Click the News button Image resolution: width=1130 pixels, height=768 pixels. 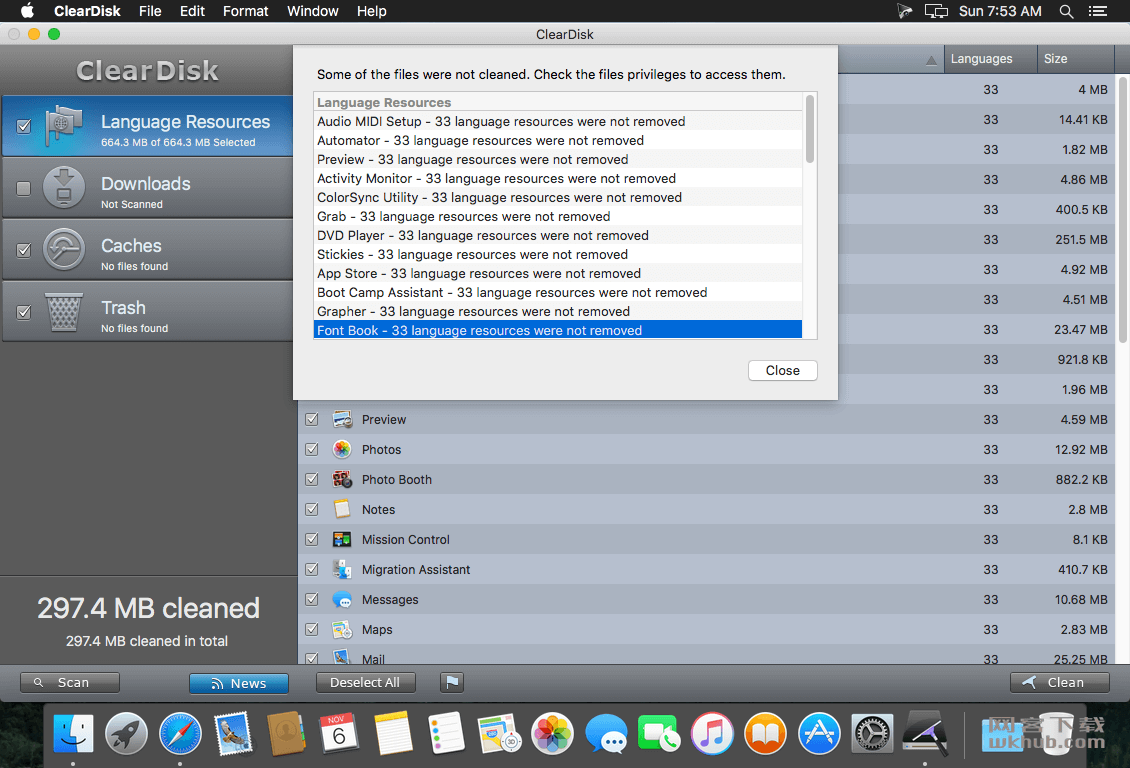(239, 683)
